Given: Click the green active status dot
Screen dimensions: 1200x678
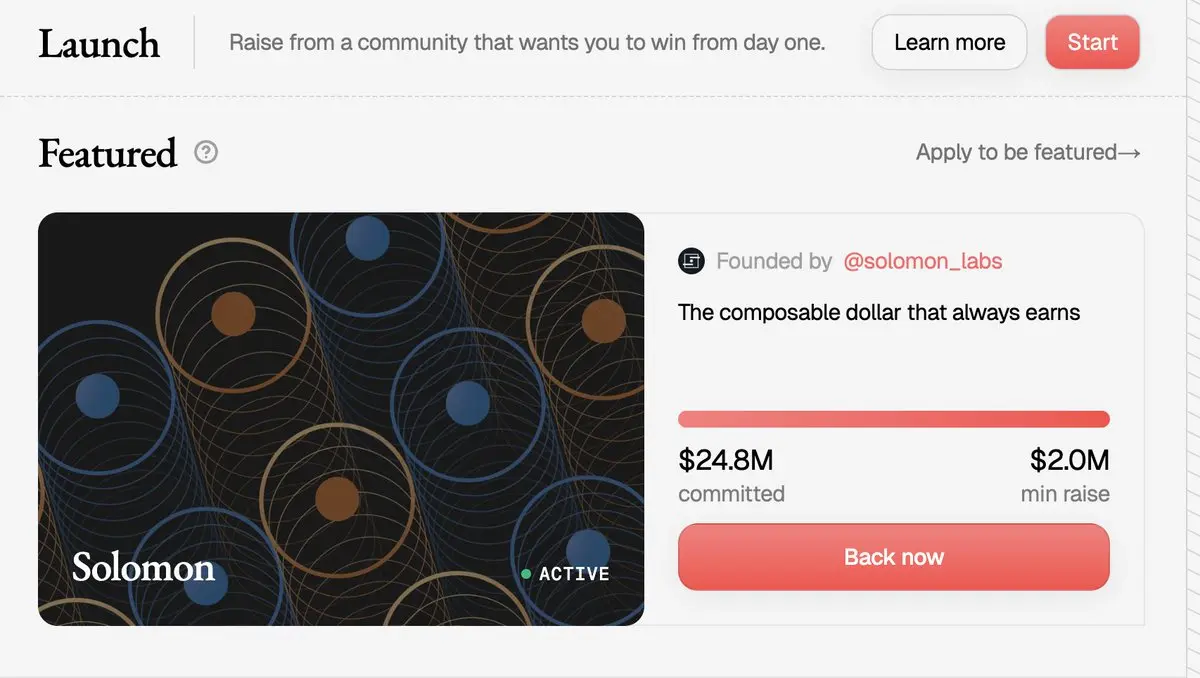Looking at the screenshot, I should 526,574.
